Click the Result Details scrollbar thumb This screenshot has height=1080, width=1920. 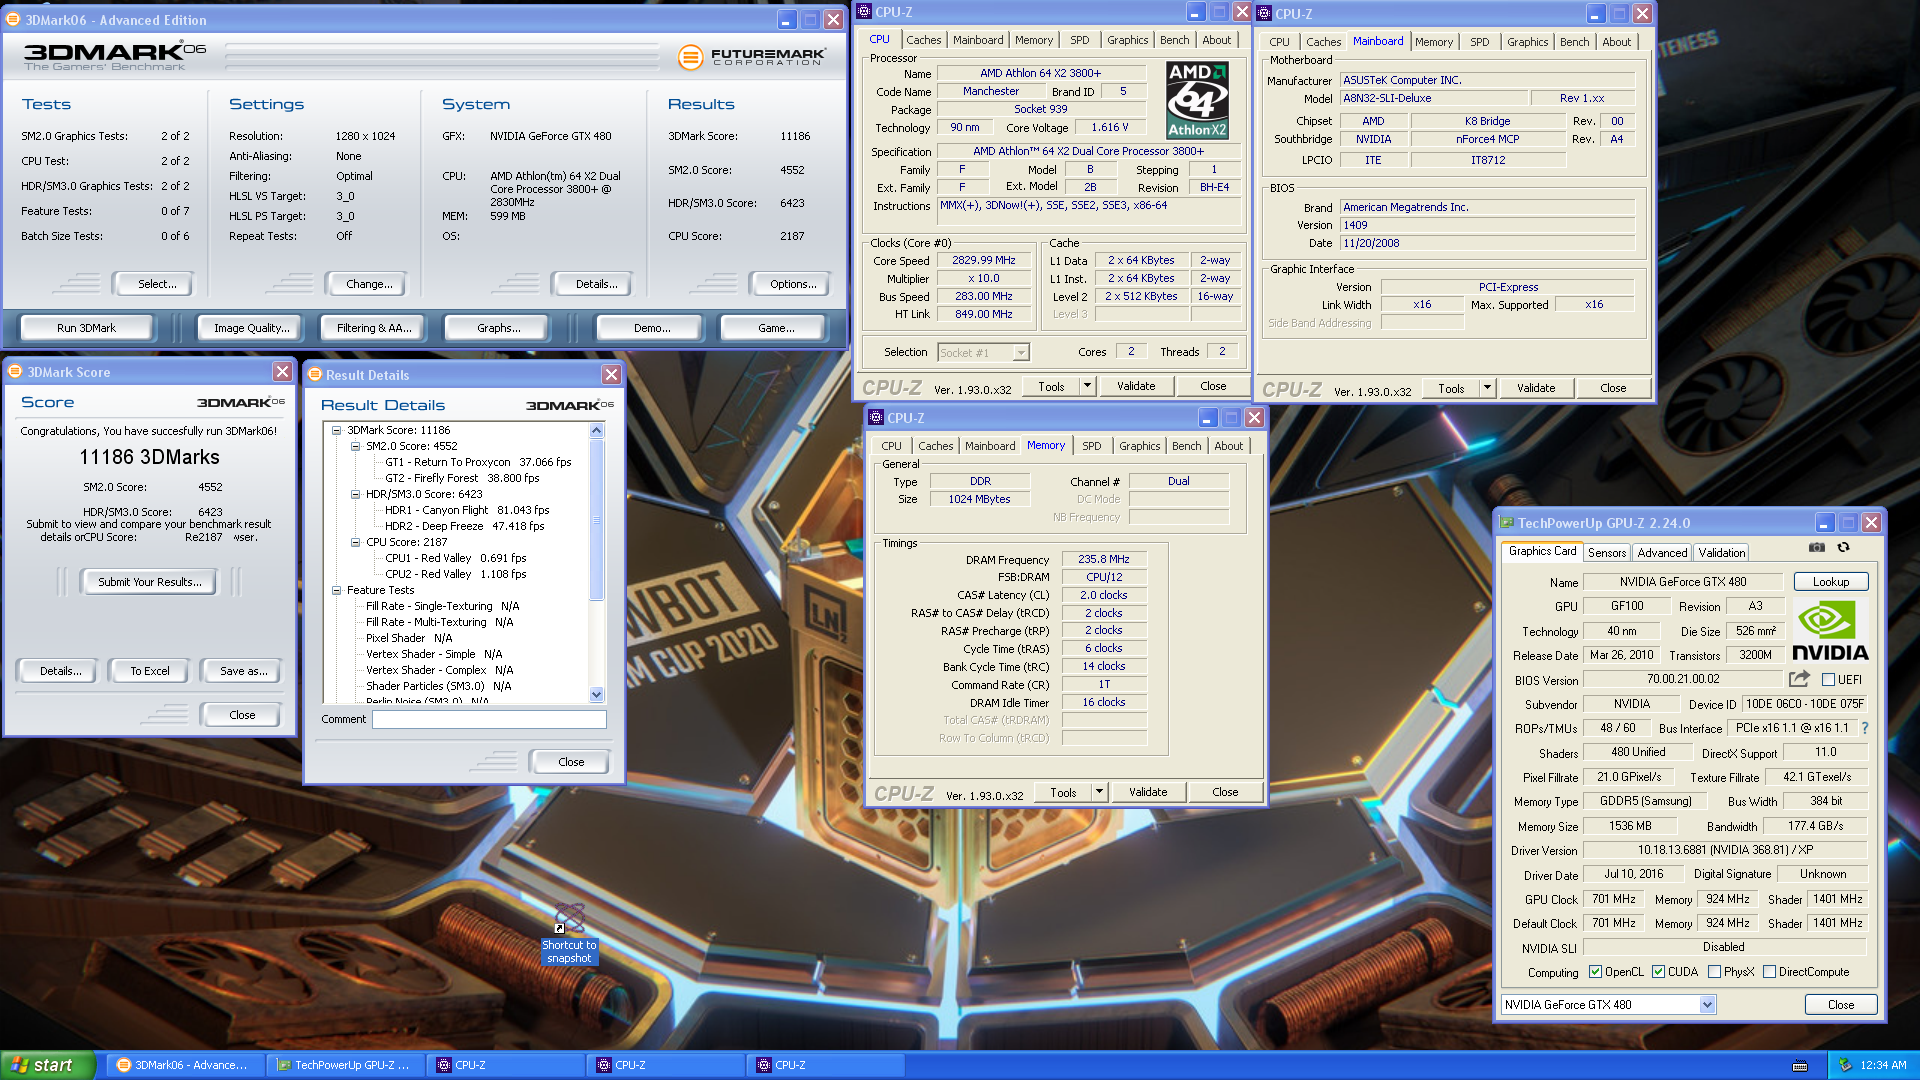point(597,520)
